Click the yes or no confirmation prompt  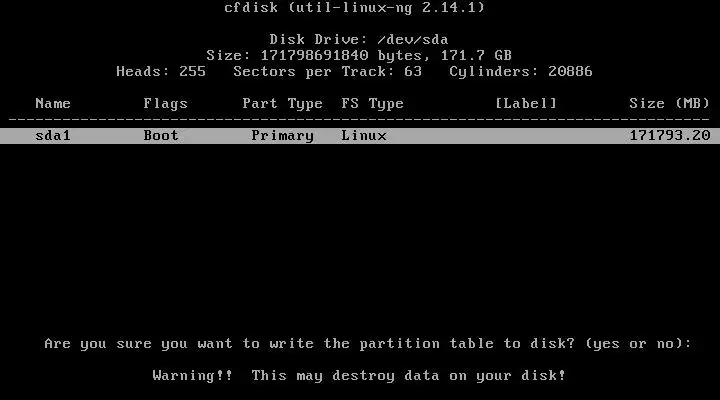368,344
